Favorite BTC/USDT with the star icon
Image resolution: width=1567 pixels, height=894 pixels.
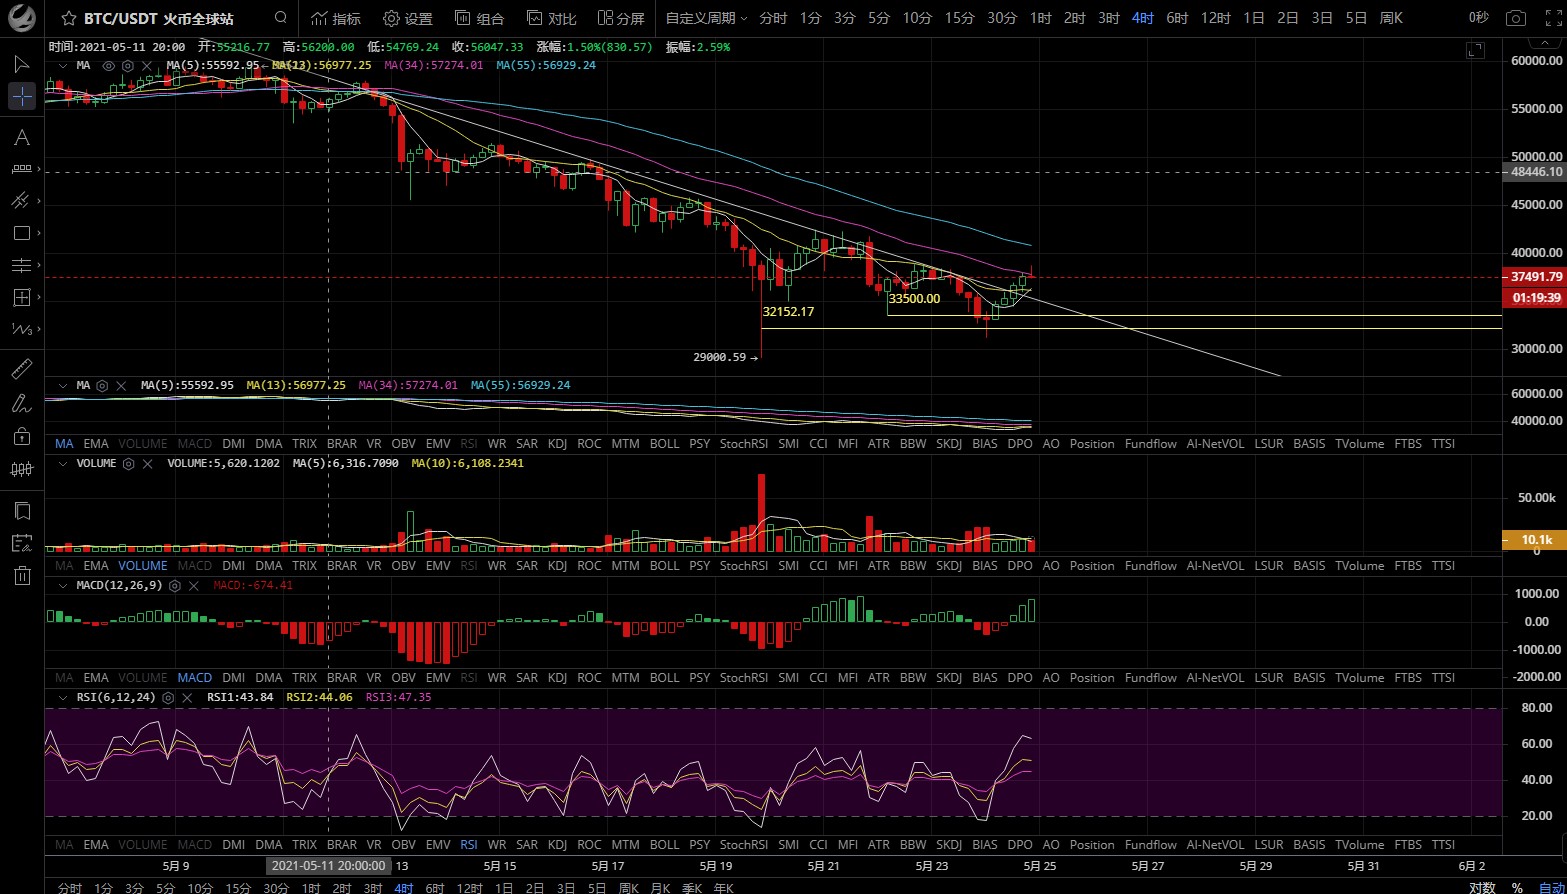[69, 19]
